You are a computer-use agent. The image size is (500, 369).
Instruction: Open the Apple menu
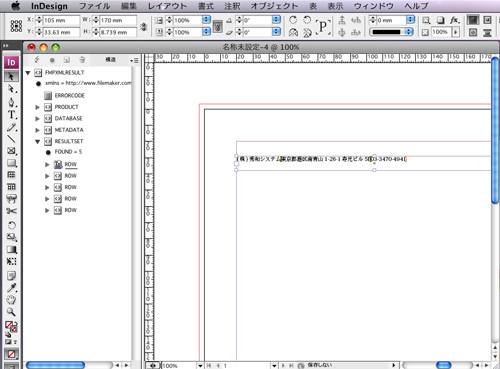coord(16,6)
